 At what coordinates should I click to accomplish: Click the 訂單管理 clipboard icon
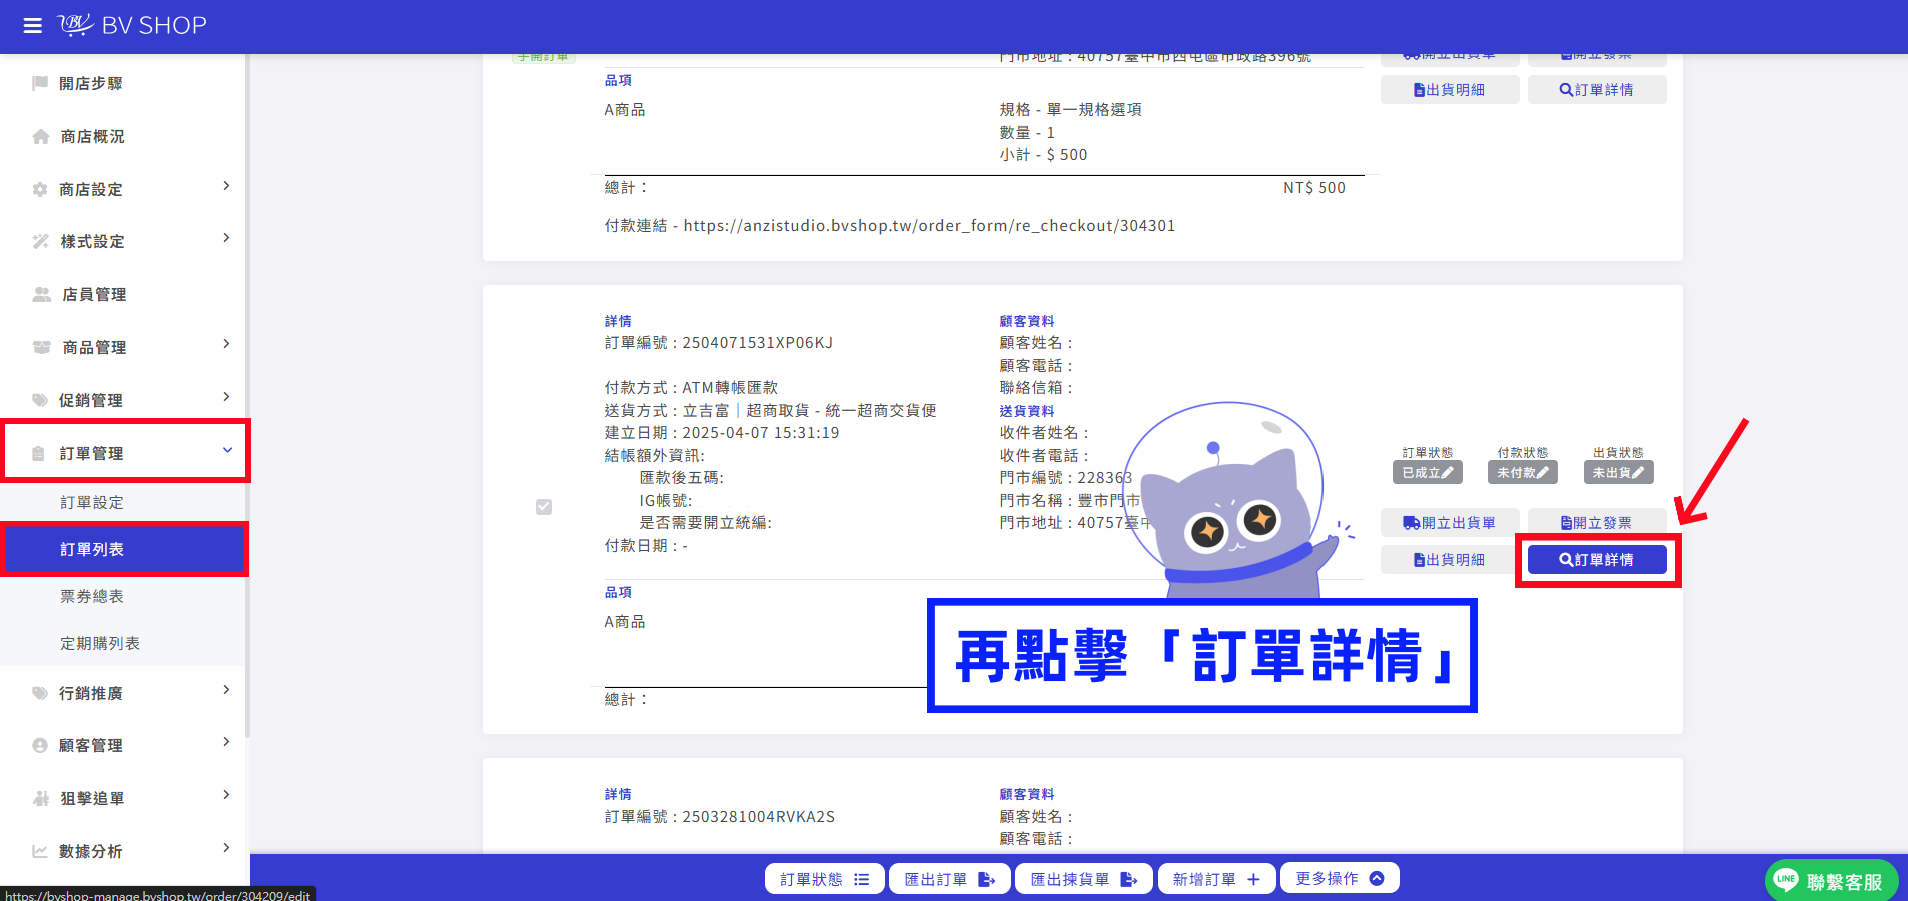tap(39, 453)
